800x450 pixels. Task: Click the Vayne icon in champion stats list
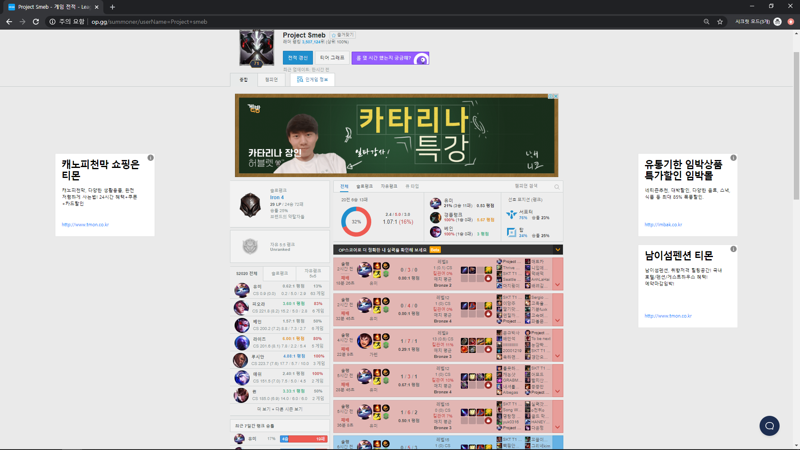(242, 325)
